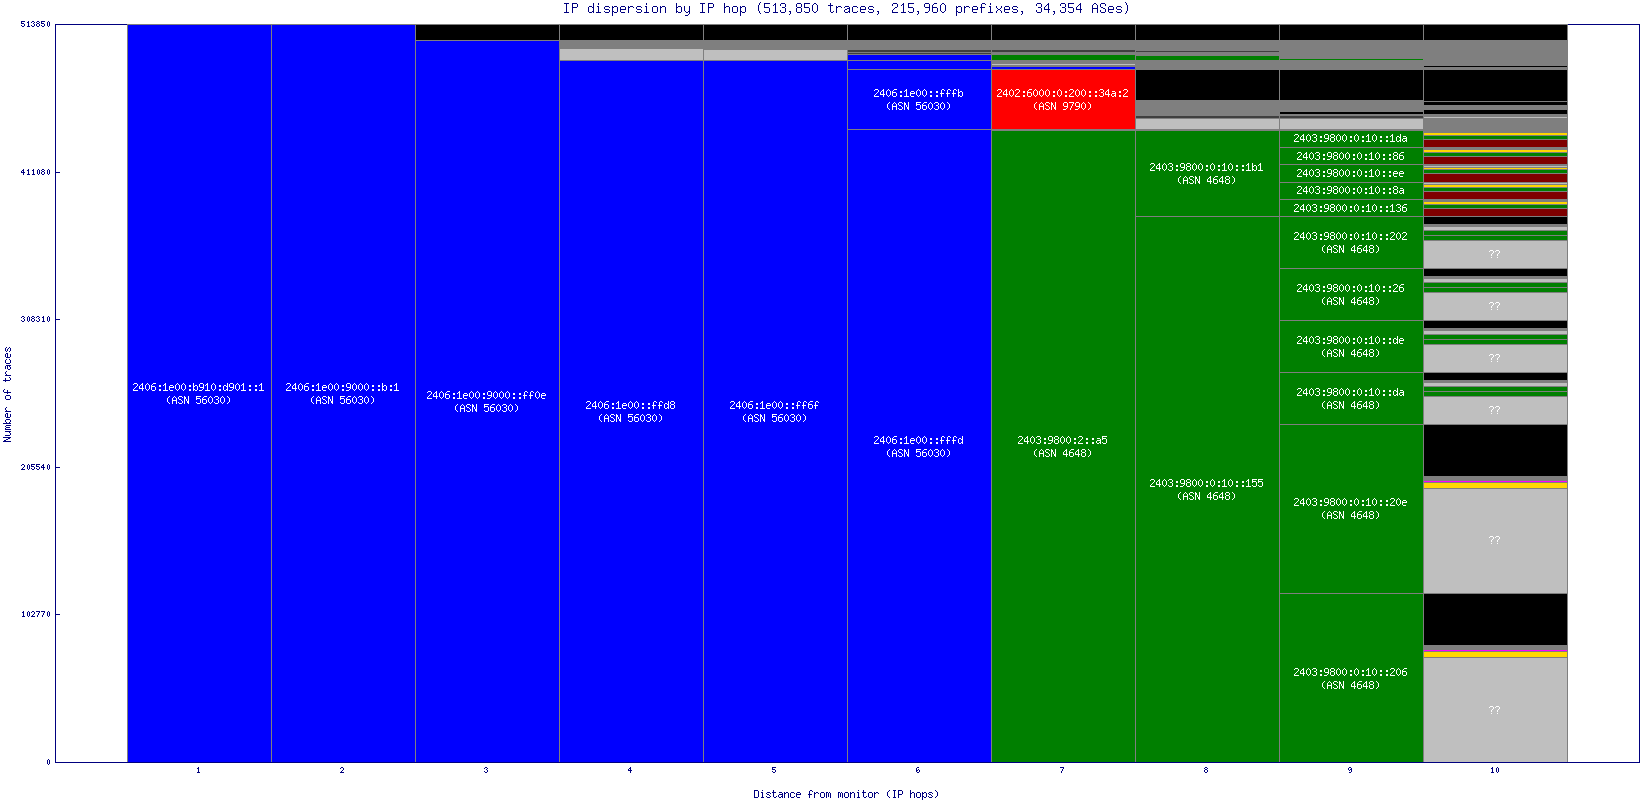Image resolution: width=1640 pixels, height=800 pixels.
Task: Click the y-axis value 513850
Action: (35, 24)
